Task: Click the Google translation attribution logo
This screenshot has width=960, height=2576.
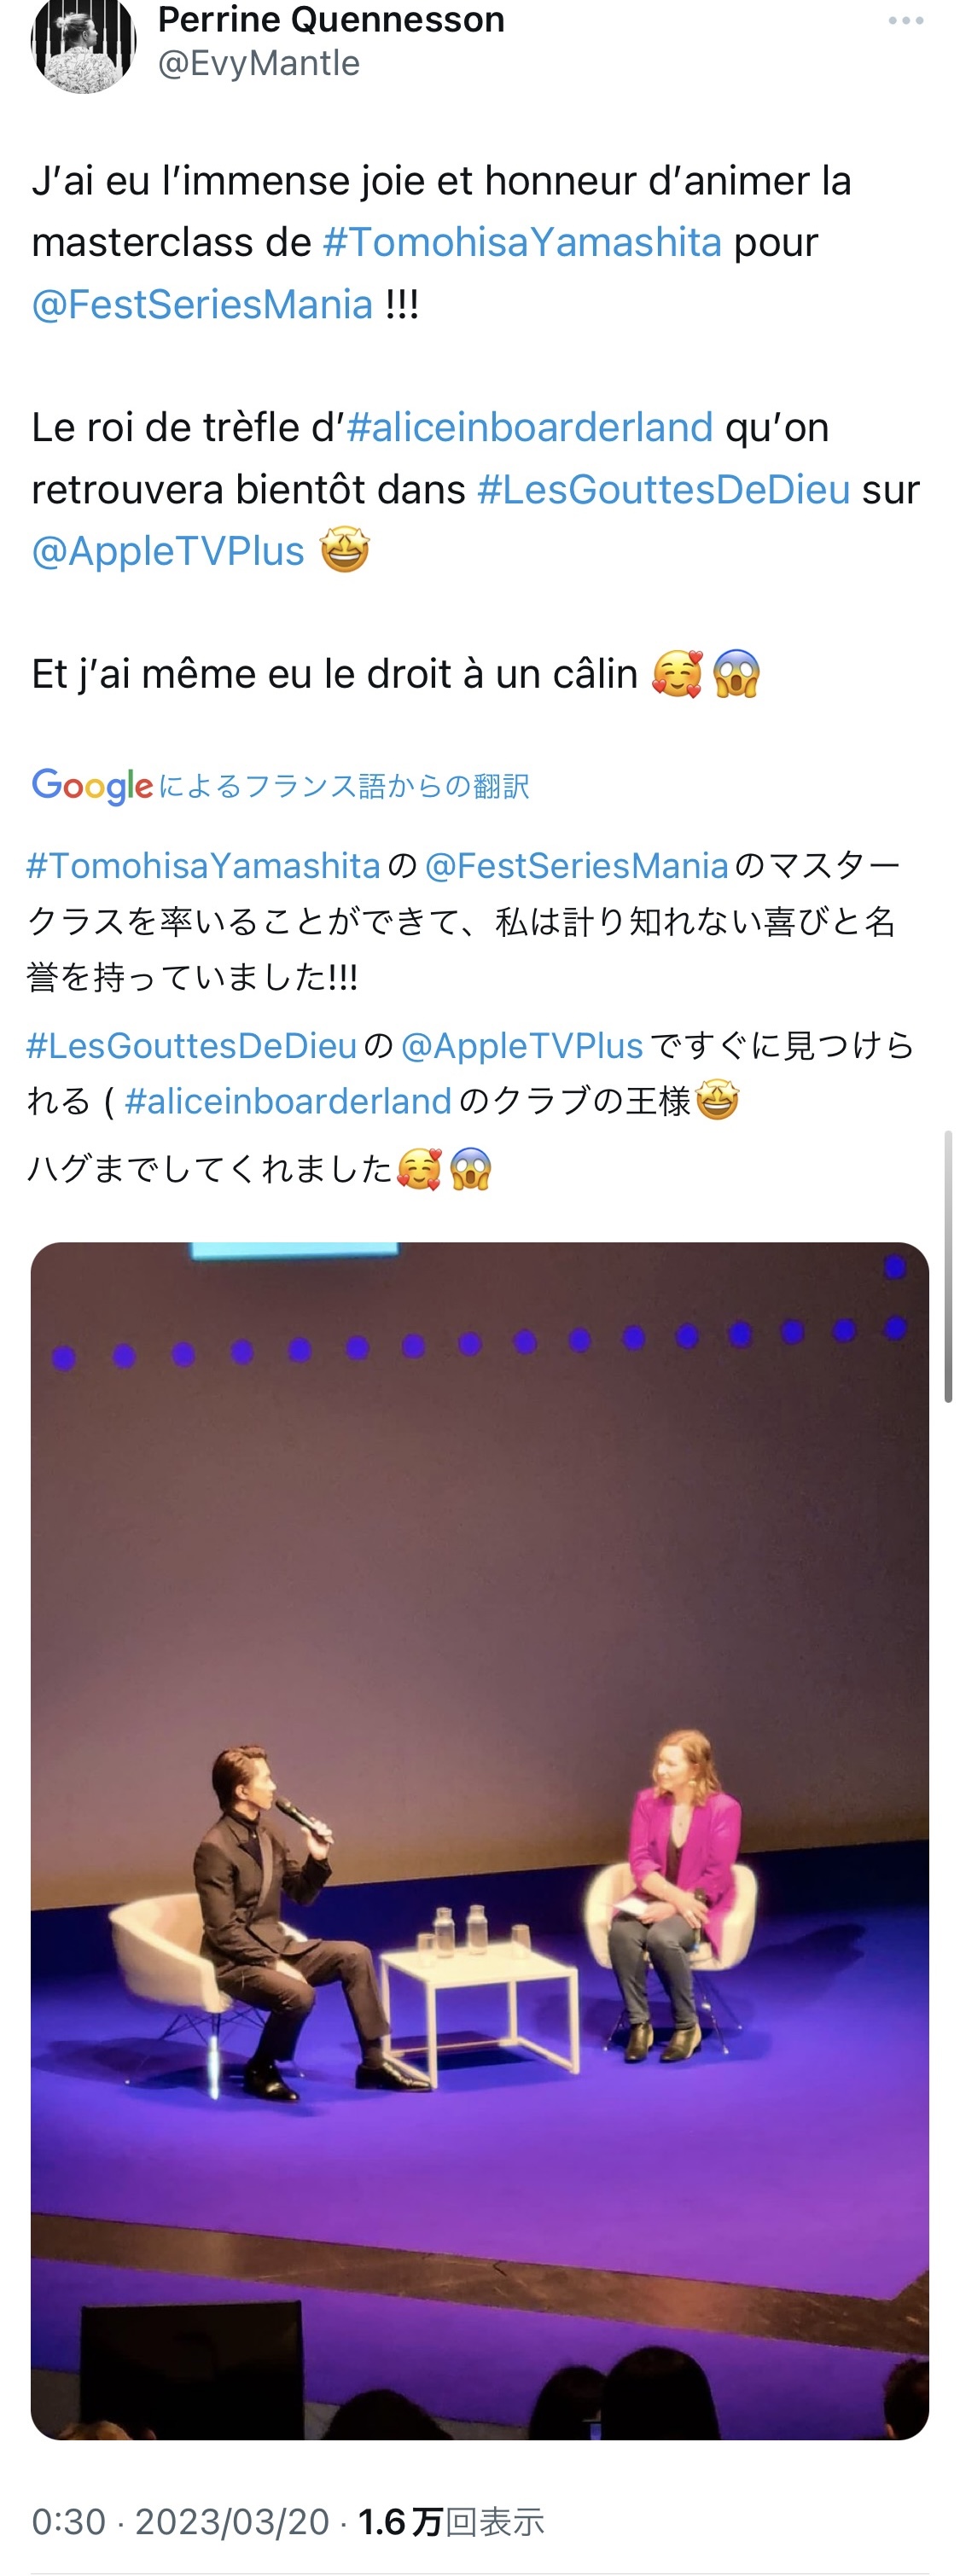Action: 92,786
